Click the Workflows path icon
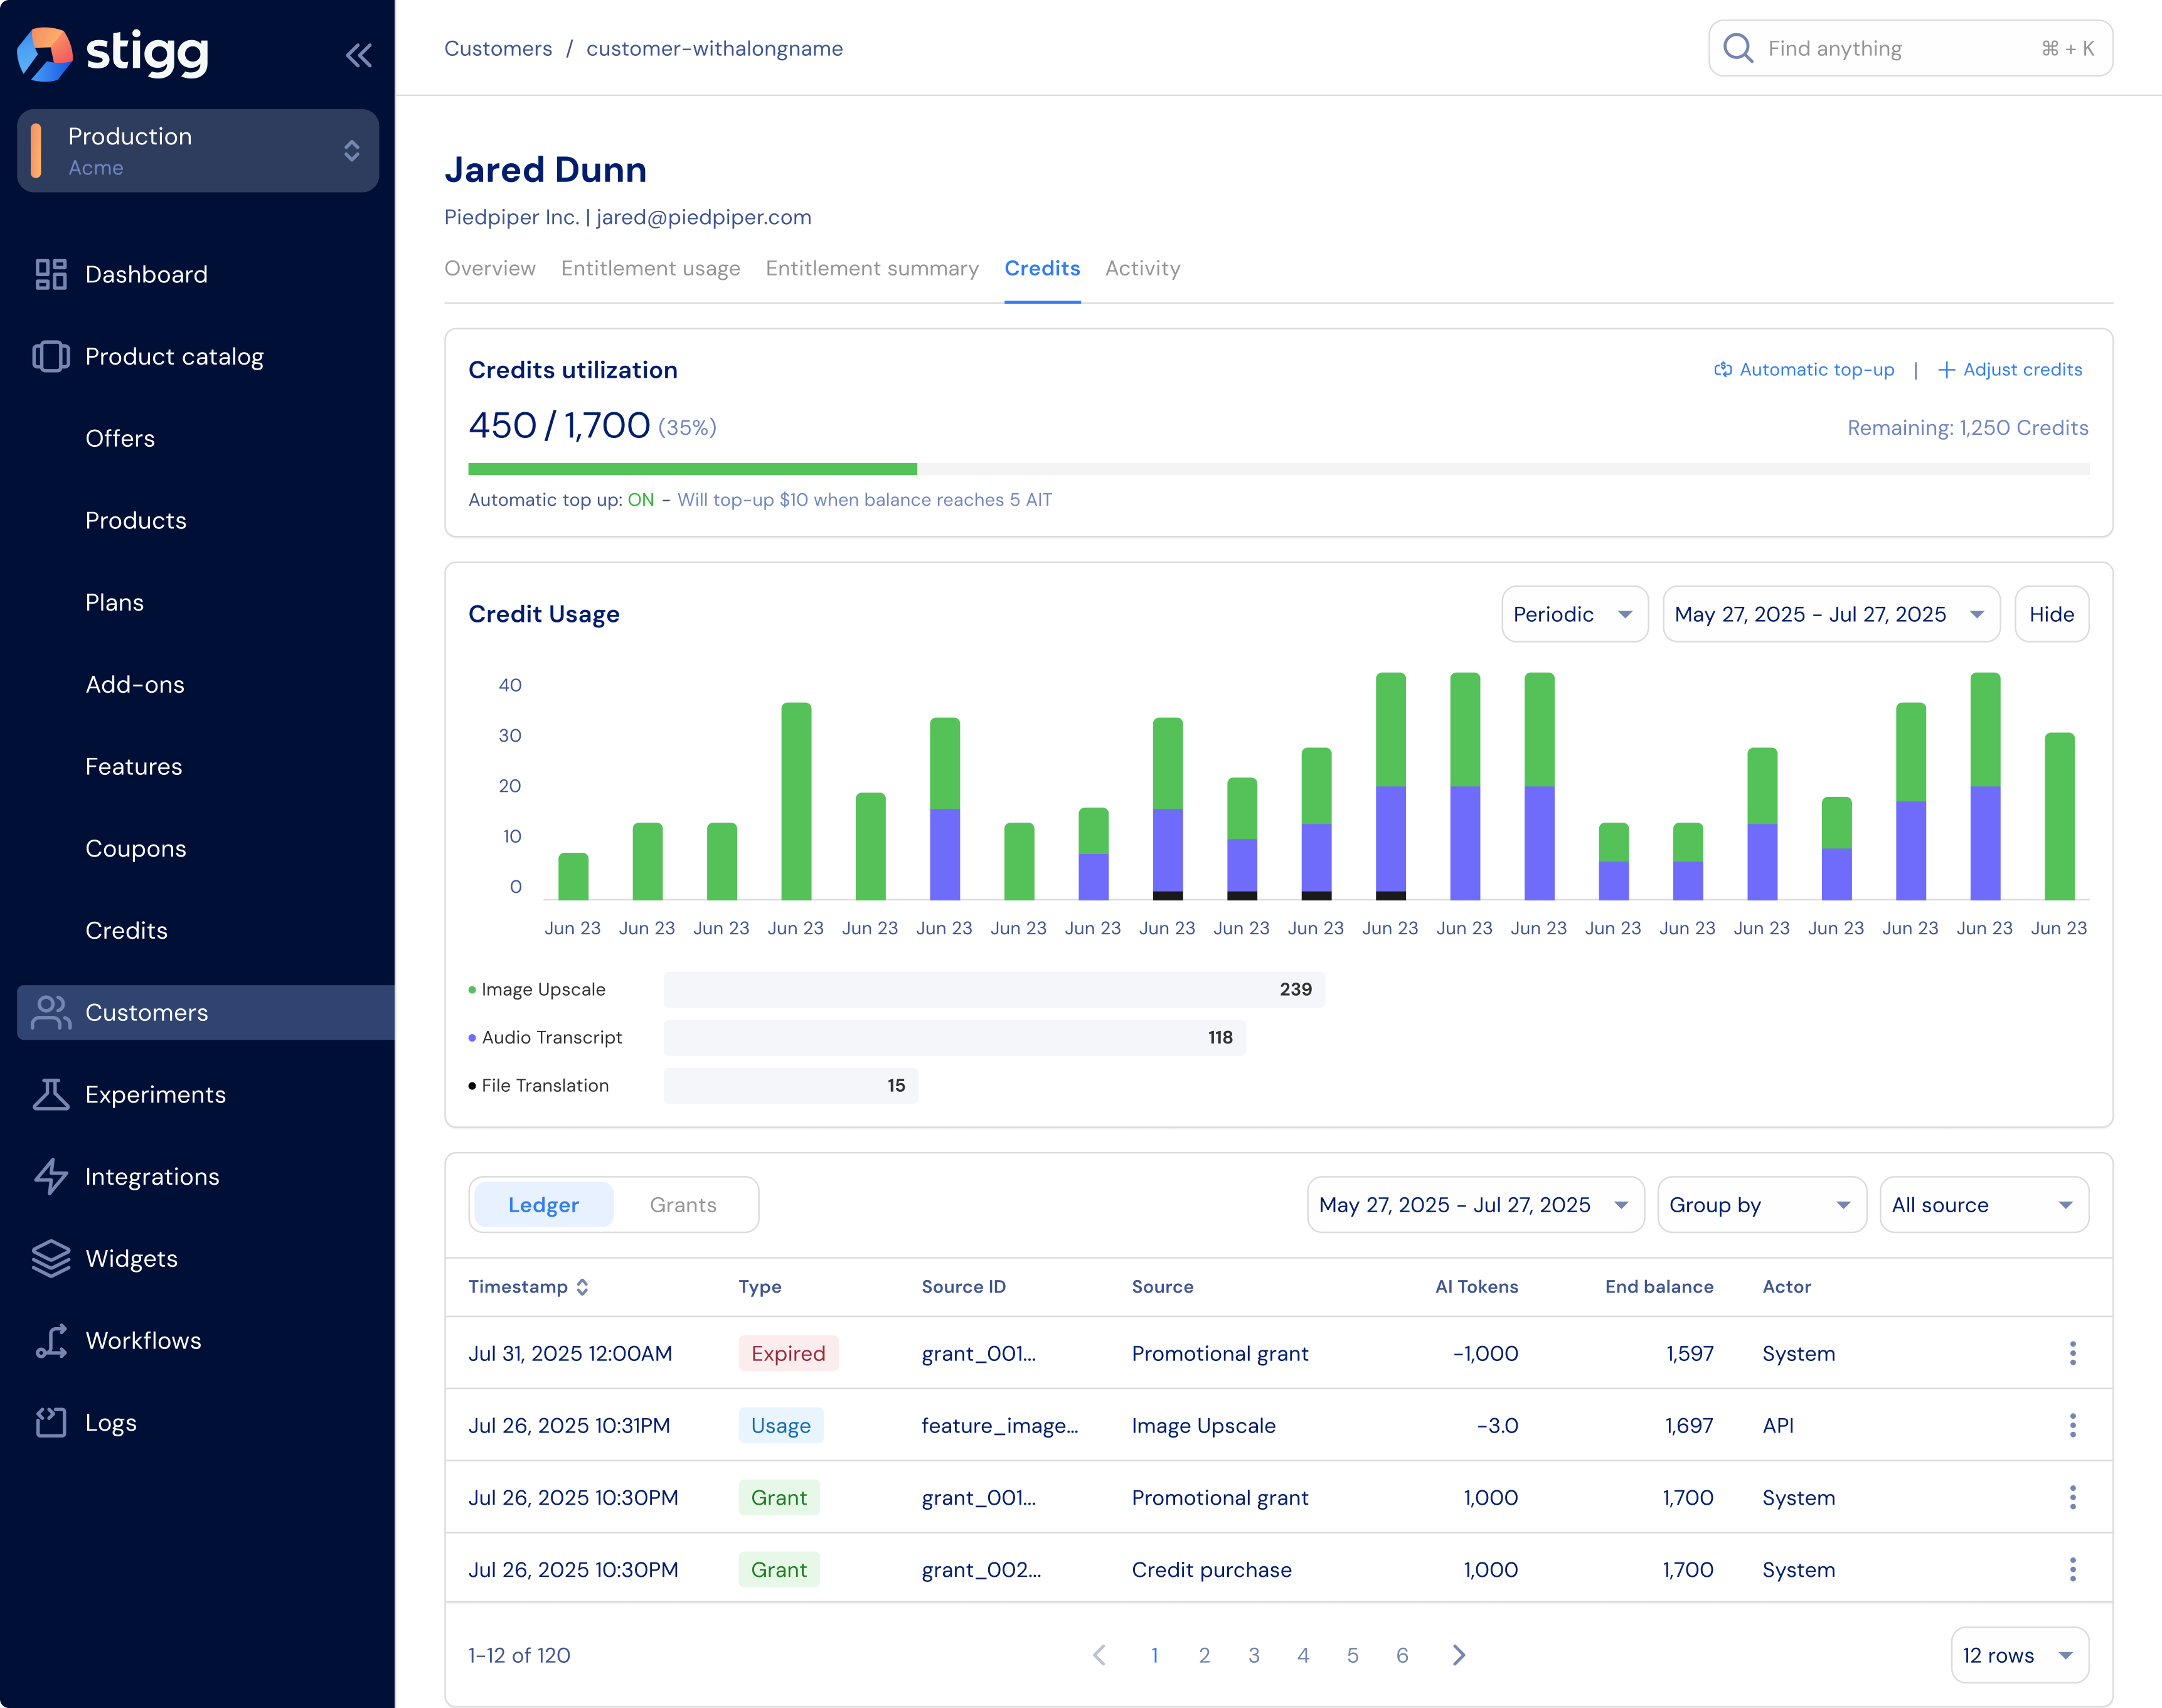 click(51, 1340)
